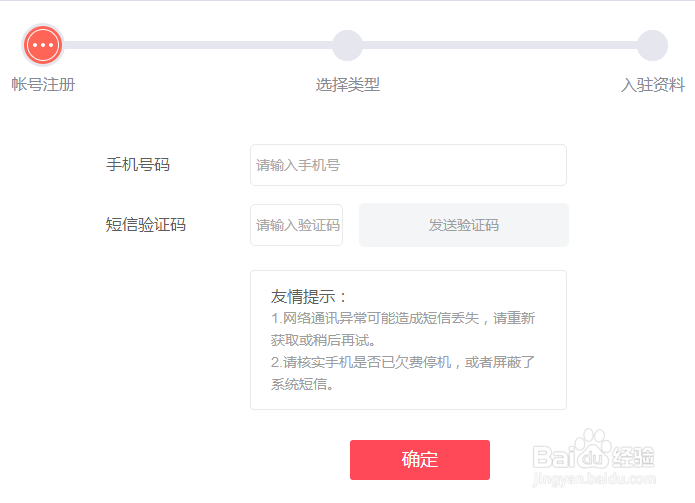695x503 pixels.
Task: Click the 短信验证码 field label
Action: coord(146,225)
